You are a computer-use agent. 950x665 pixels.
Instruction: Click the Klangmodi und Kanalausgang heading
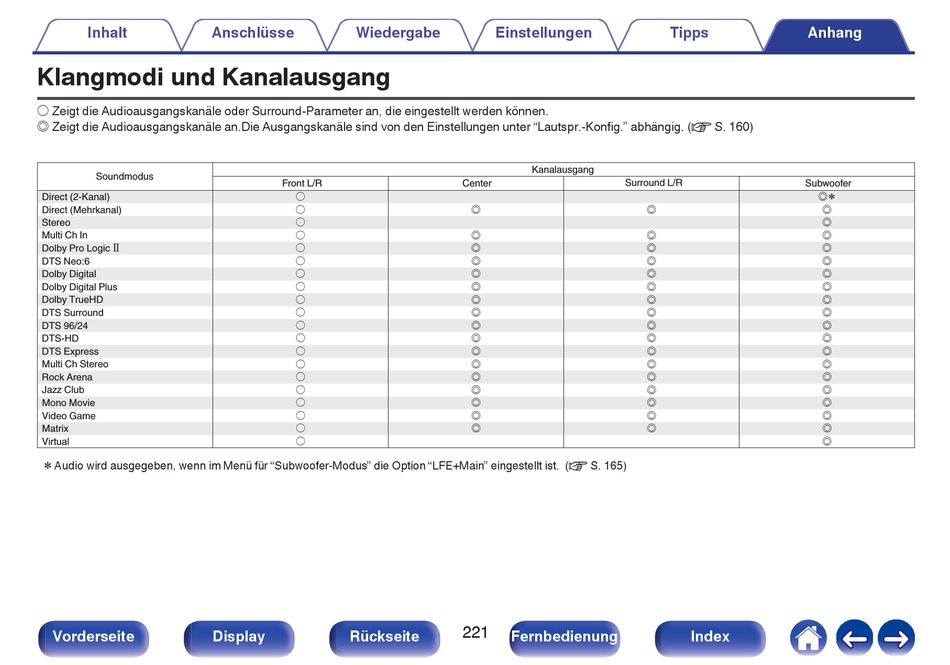click(x=213, y=78)
